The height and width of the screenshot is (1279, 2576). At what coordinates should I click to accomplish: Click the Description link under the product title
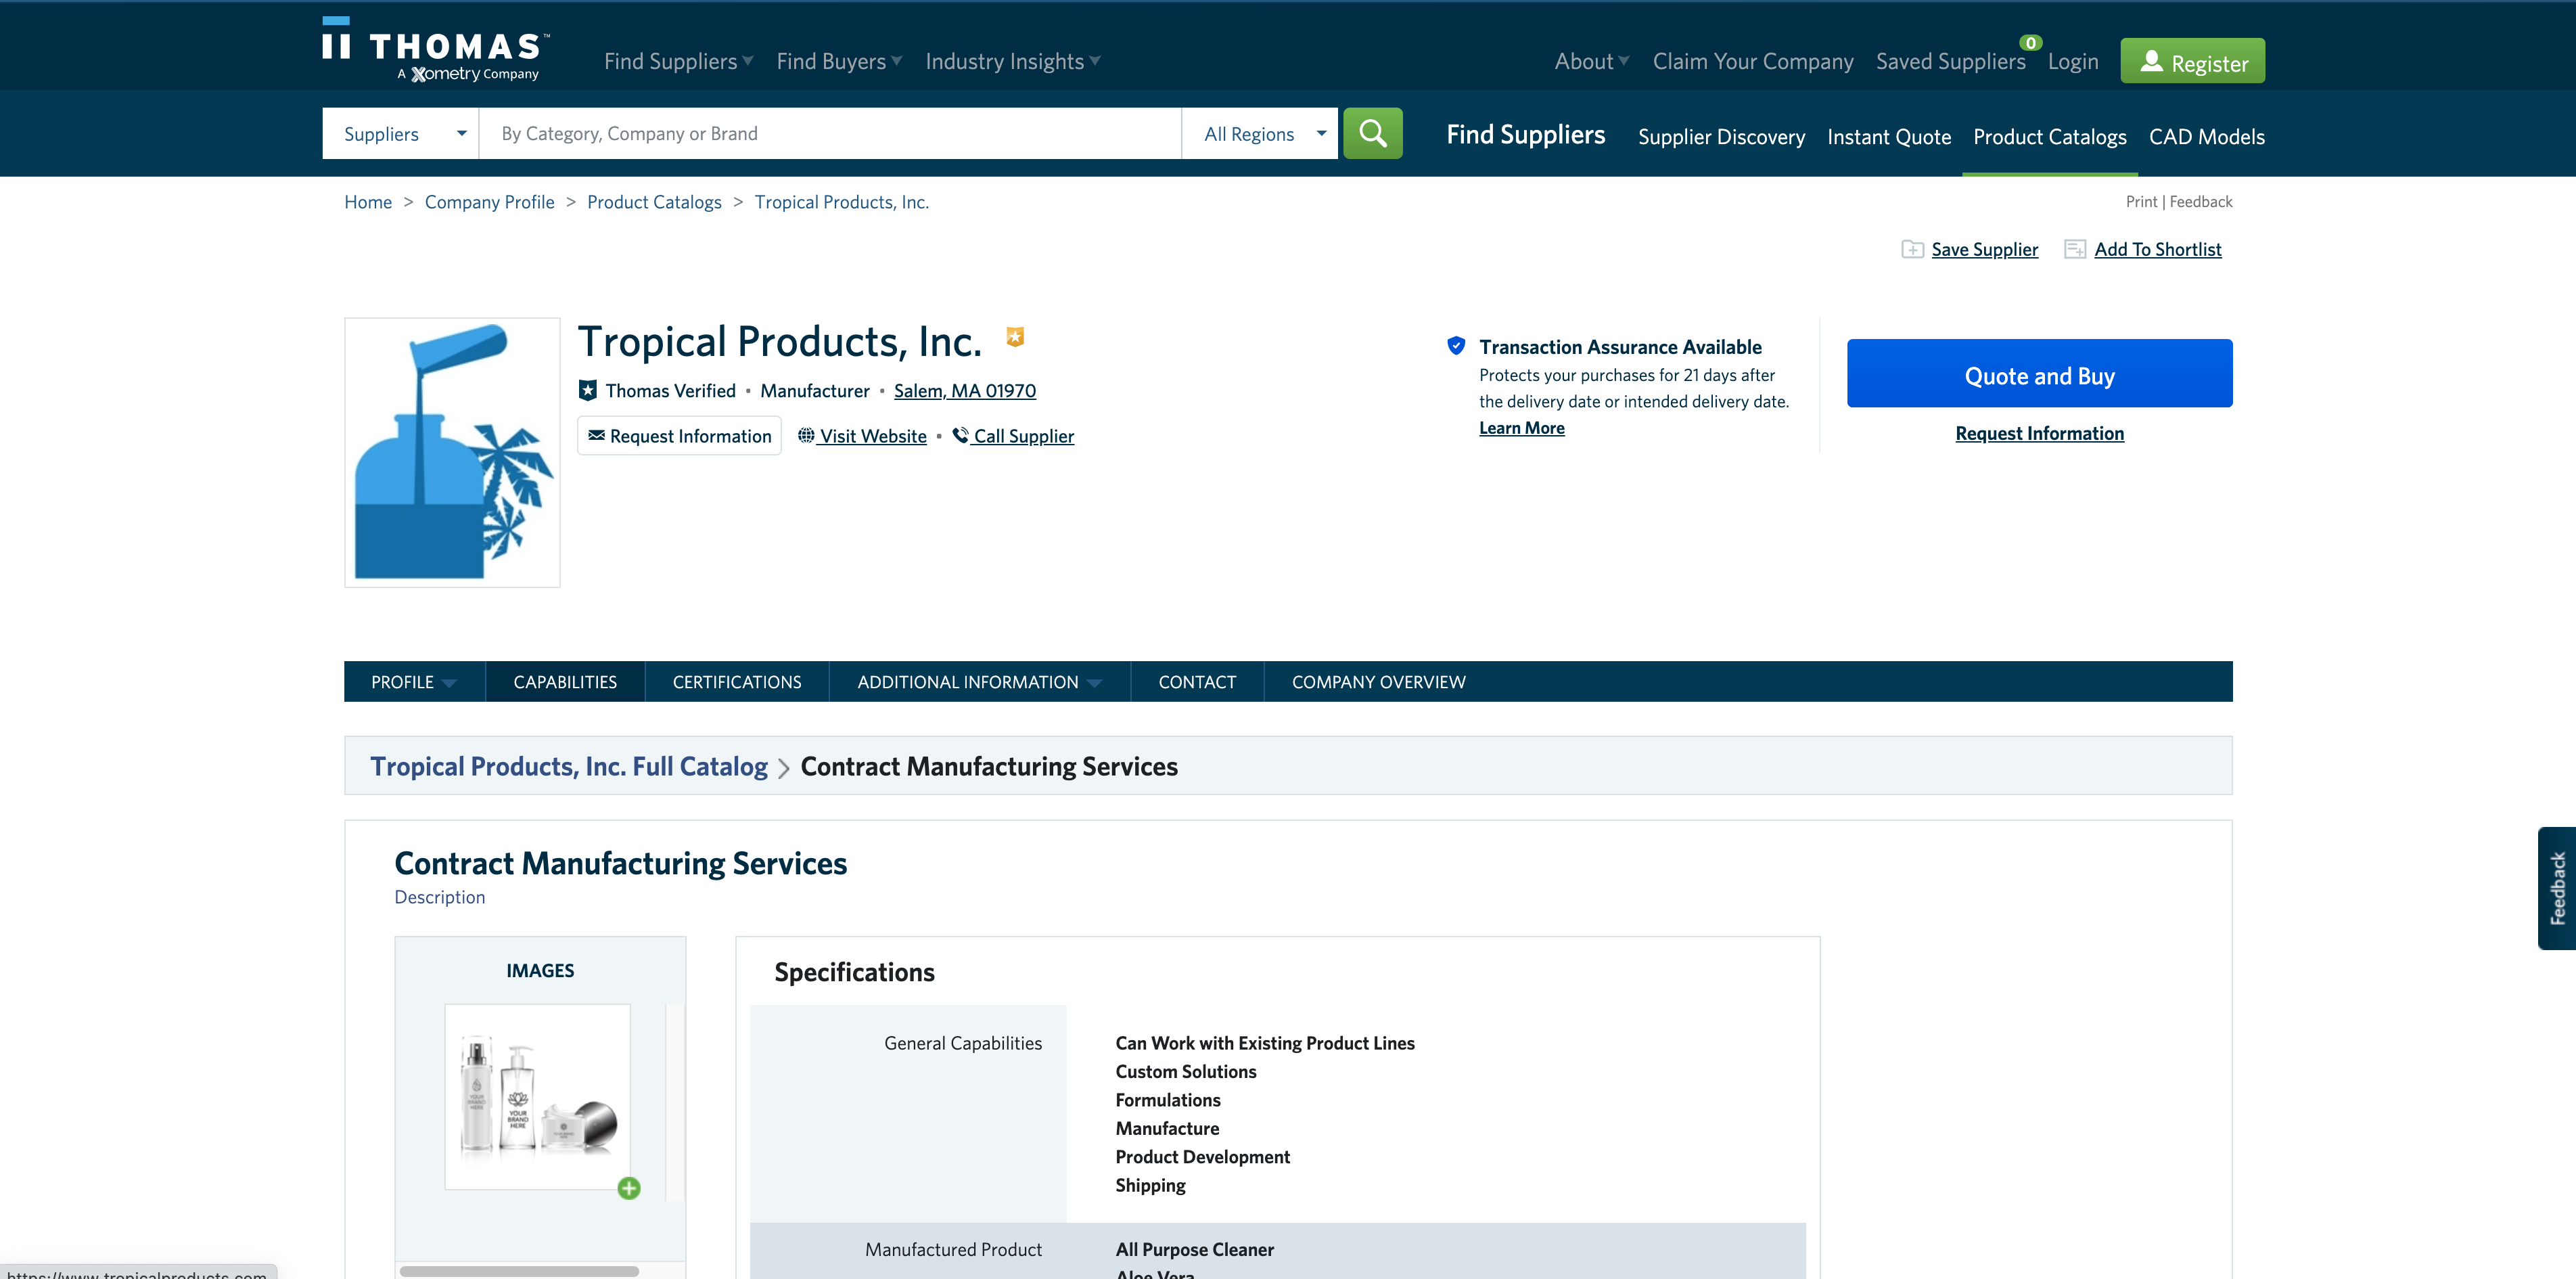(x=439, y=897)
